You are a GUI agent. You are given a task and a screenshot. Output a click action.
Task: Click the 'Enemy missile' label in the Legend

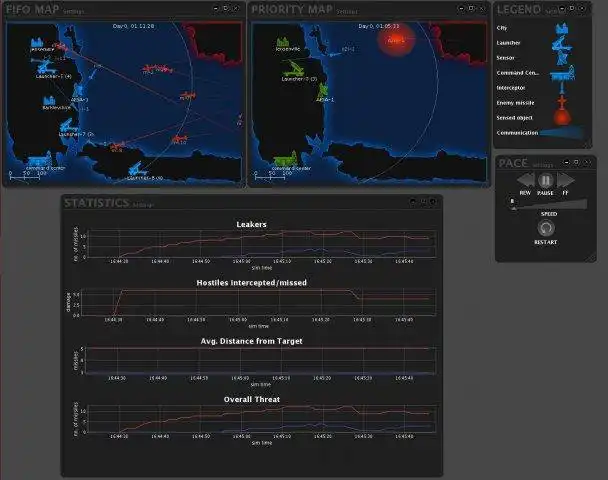515,103
